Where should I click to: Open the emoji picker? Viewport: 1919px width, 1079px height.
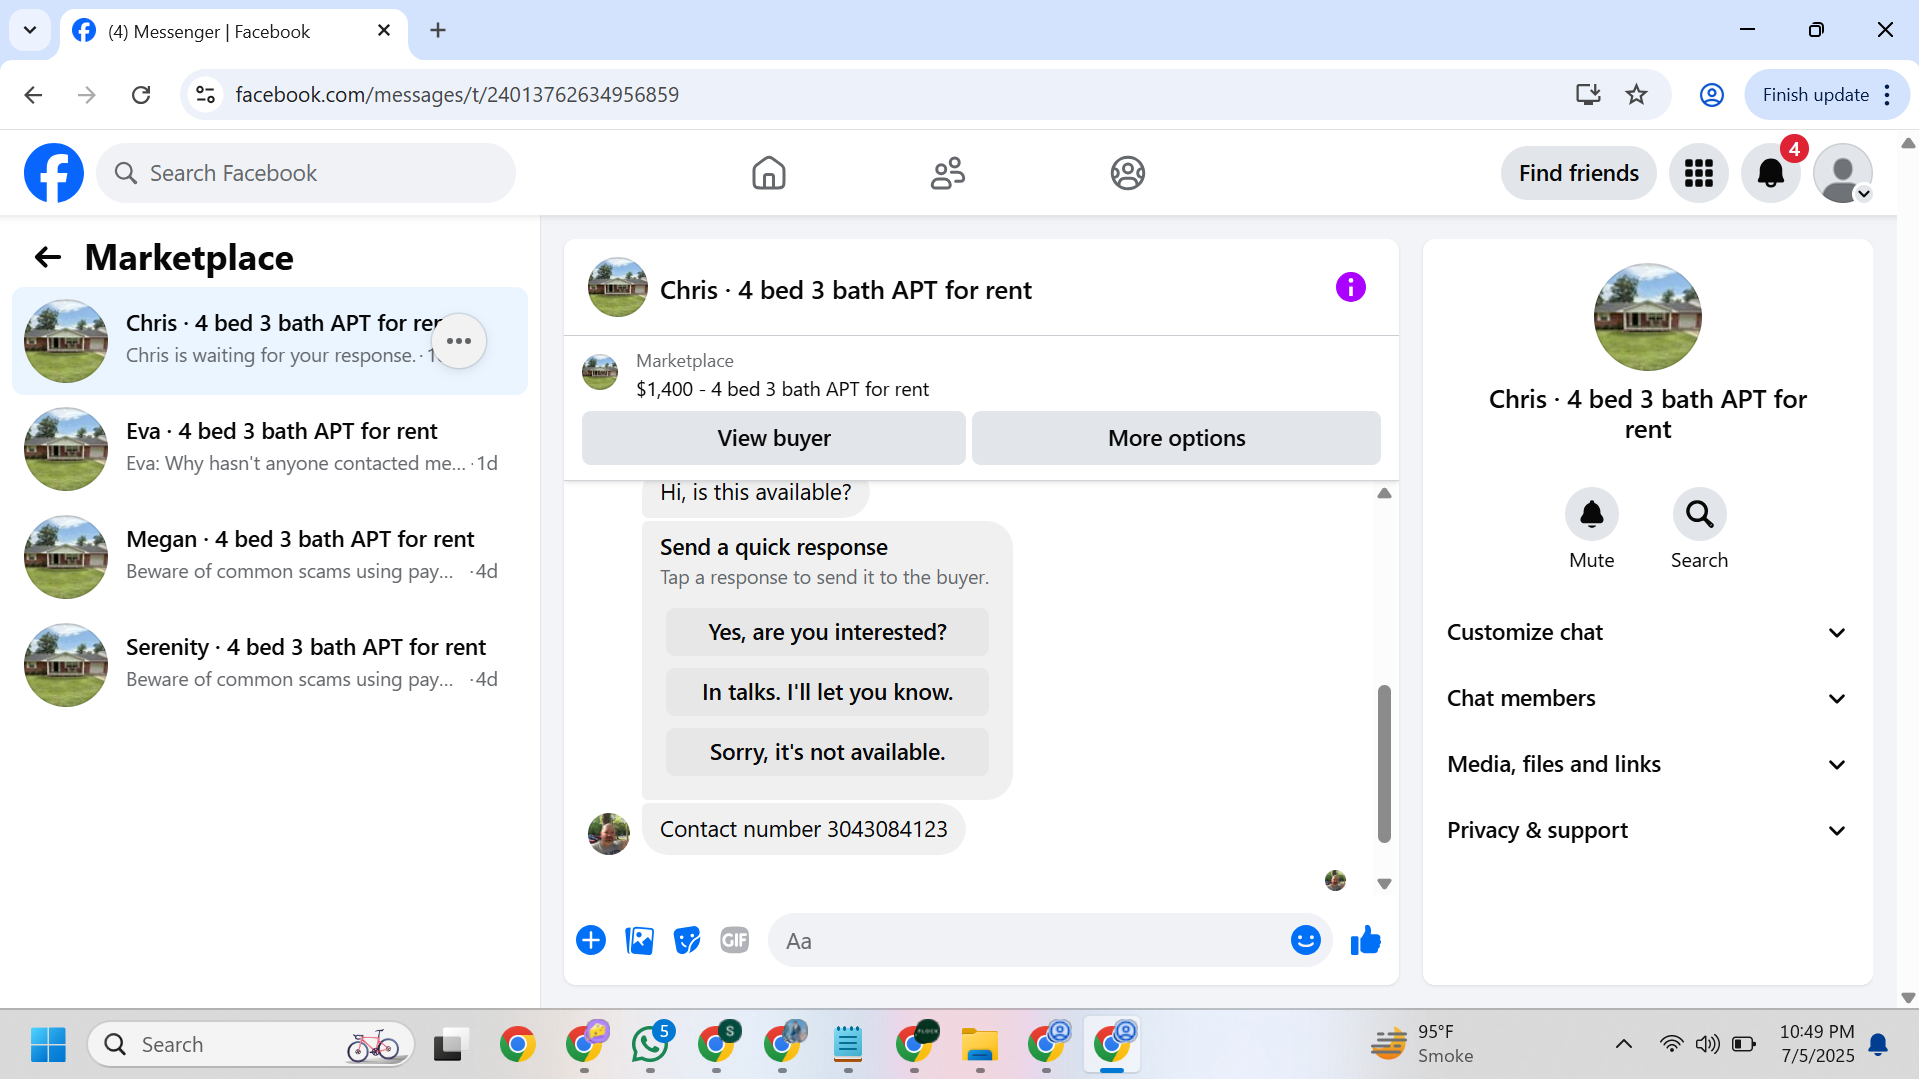pos(1305,940)
